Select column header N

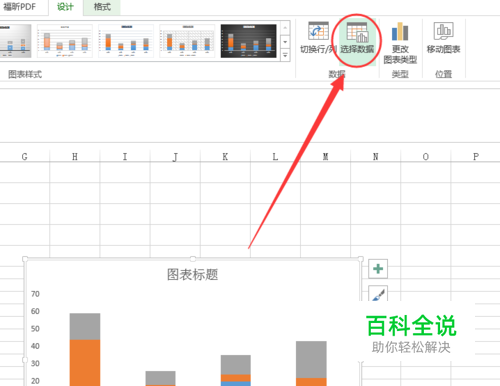pyautogui.click(x=376, y=156)
